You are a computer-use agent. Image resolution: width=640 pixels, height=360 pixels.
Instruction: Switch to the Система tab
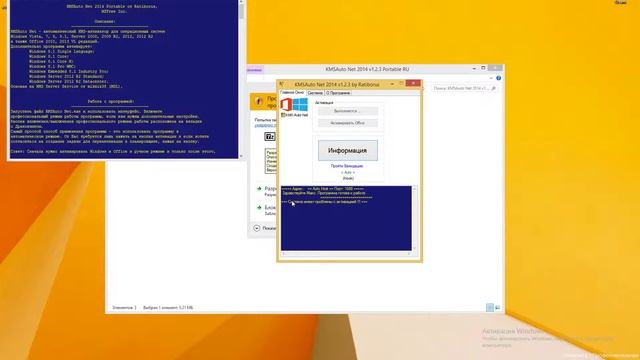click(x=315, y=93)
